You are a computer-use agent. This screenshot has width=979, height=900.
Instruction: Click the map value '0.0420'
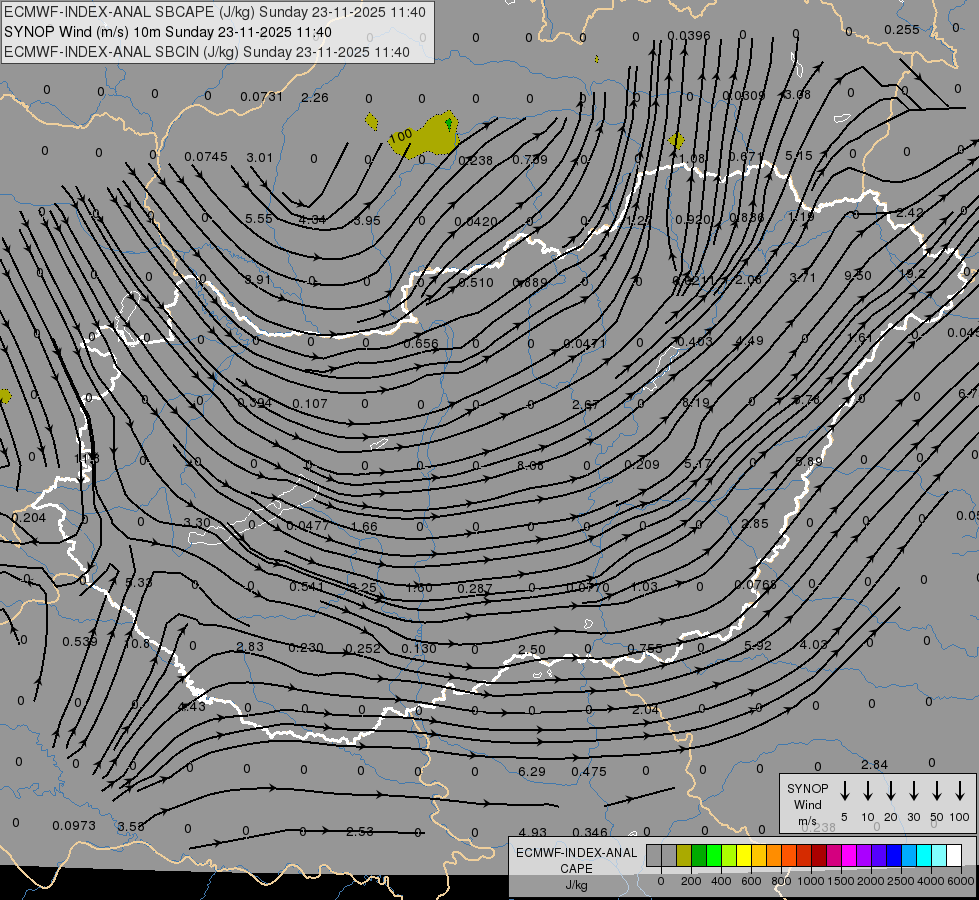(476, 222)
